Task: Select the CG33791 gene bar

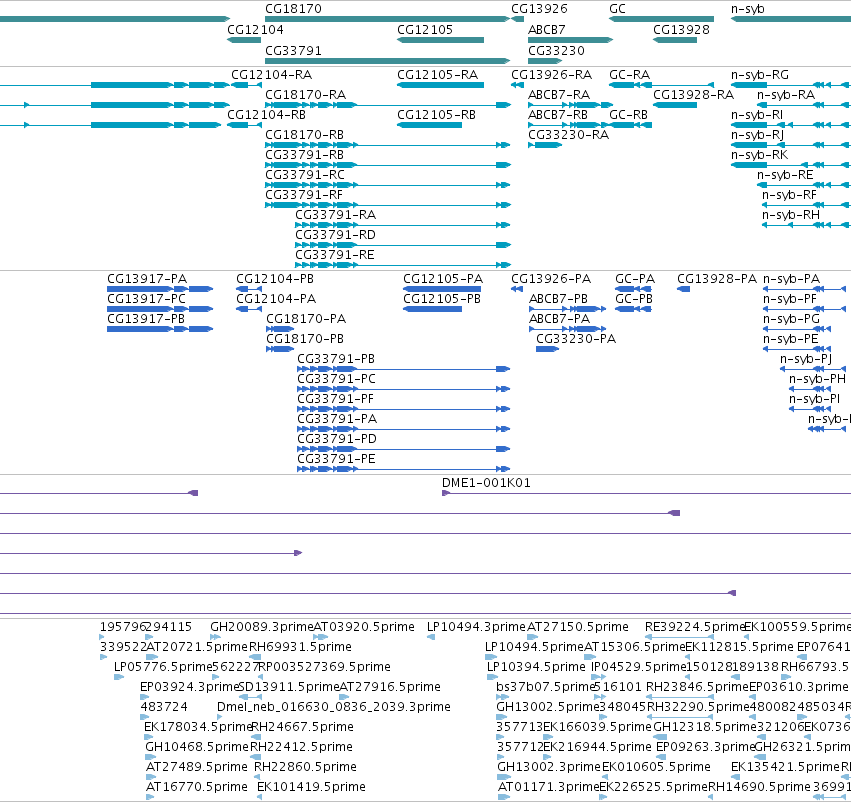Action: click(x=388, y=61)
